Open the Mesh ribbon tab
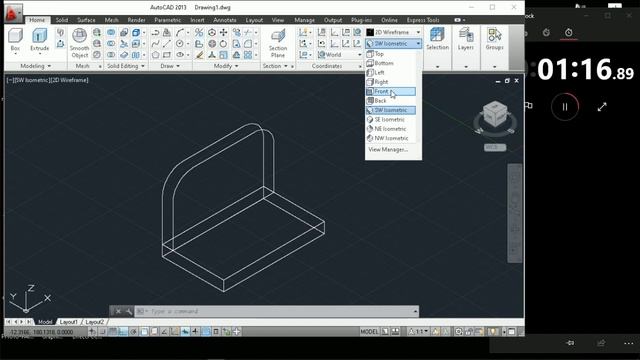Viewport: 640px width, 360px height. pos(111,20)
